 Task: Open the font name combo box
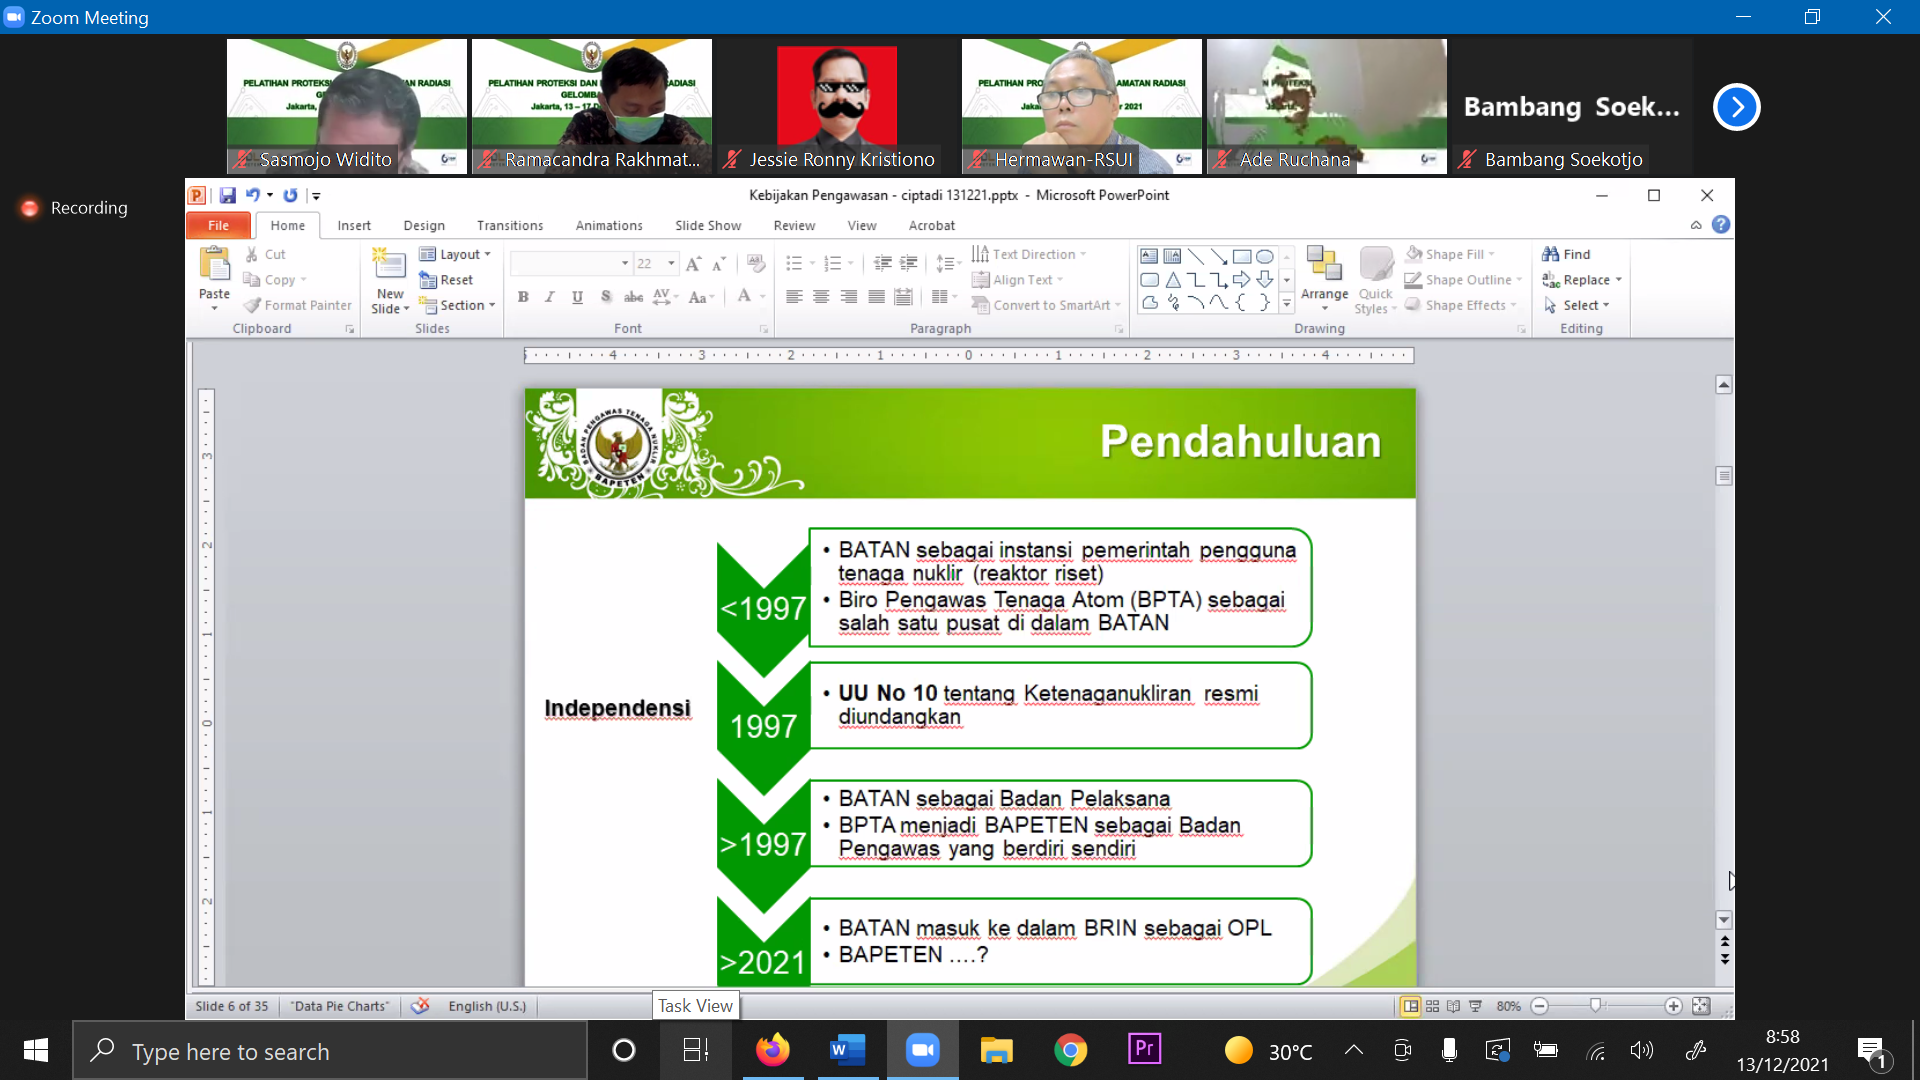(x=570, y=264)
